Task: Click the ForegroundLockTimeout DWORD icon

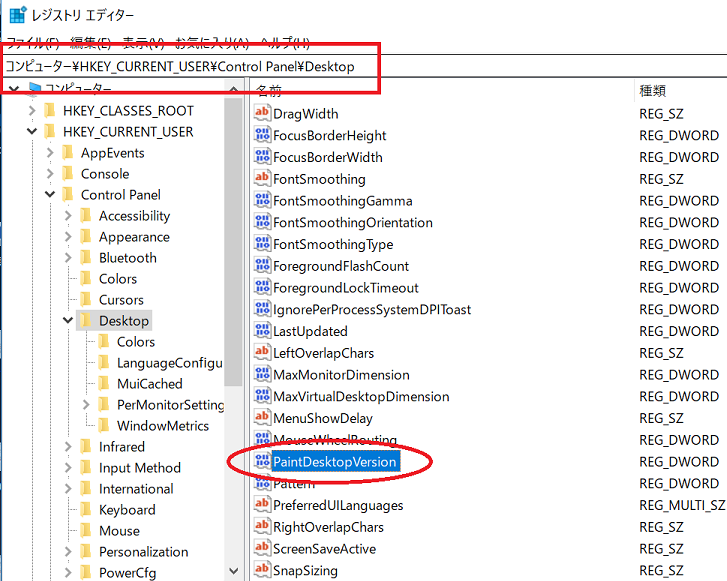Action: [262, 287]
